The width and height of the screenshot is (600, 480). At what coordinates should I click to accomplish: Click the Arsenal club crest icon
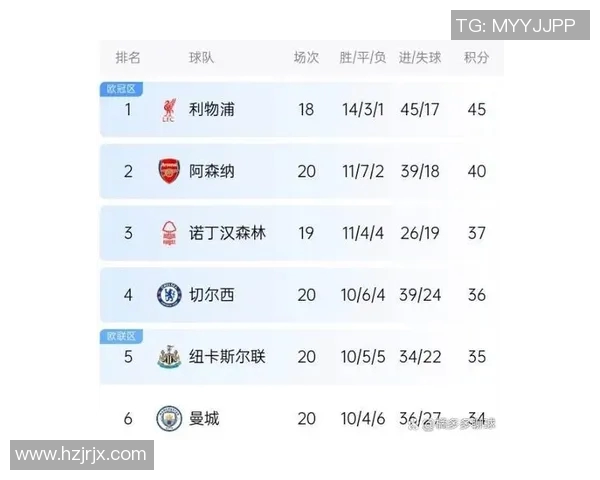pyautogui.click(x=168, y=171)
